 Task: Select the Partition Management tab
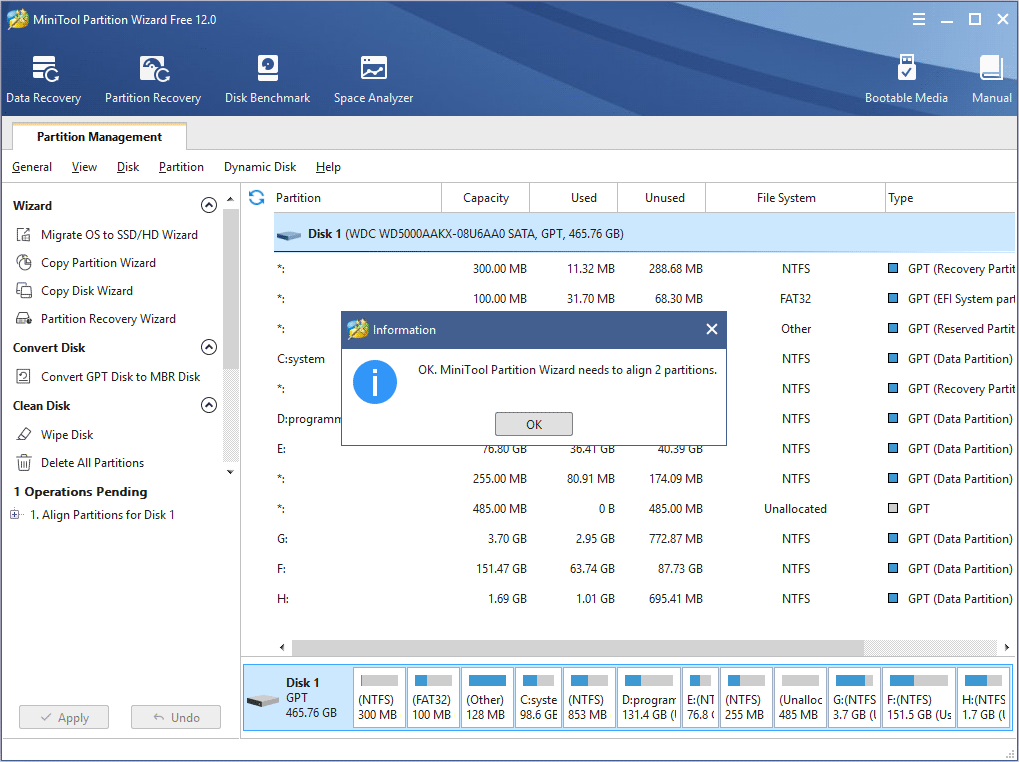tap(99, 137)
